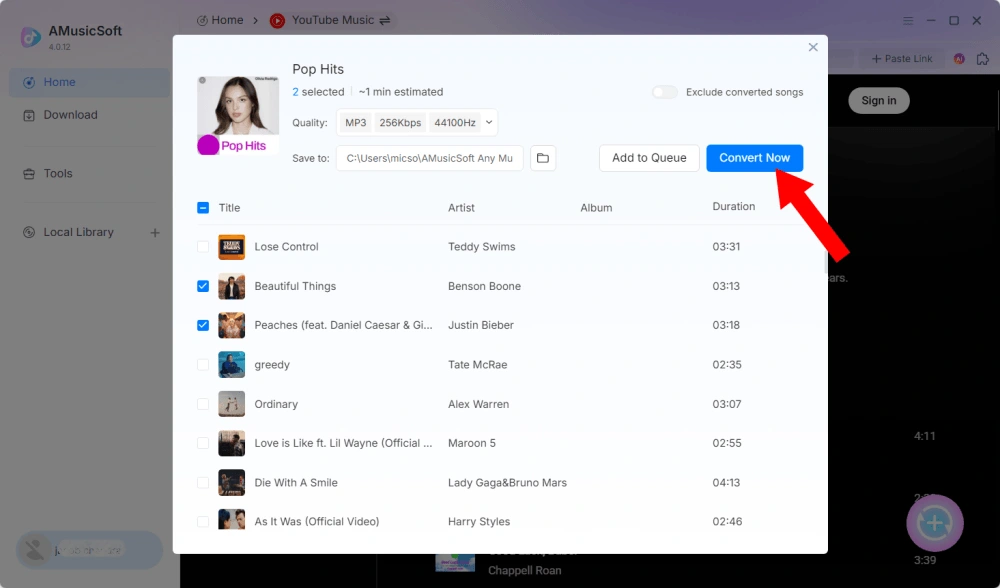Viewport: 1000px width, 588px height.
Task: Check the As It Was checkbox
Action: point(203,522)
